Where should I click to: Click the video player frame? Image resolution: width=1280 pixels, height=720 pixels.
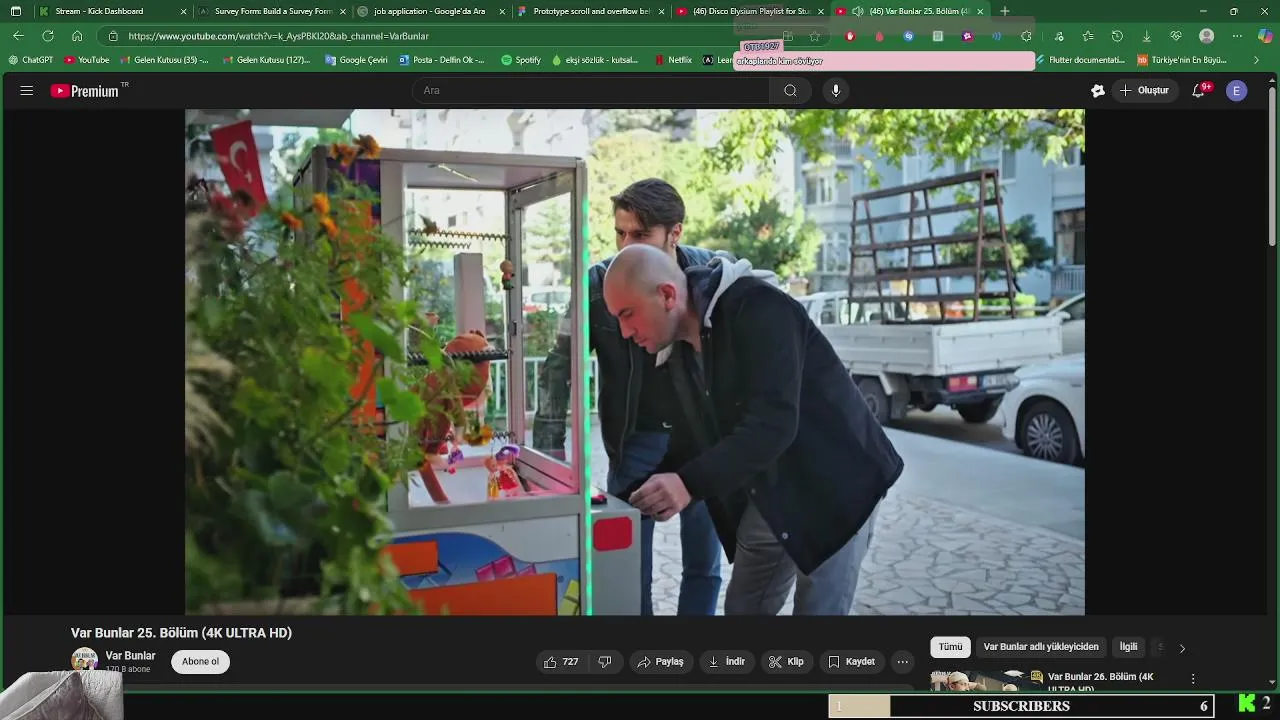pos(635,362)
